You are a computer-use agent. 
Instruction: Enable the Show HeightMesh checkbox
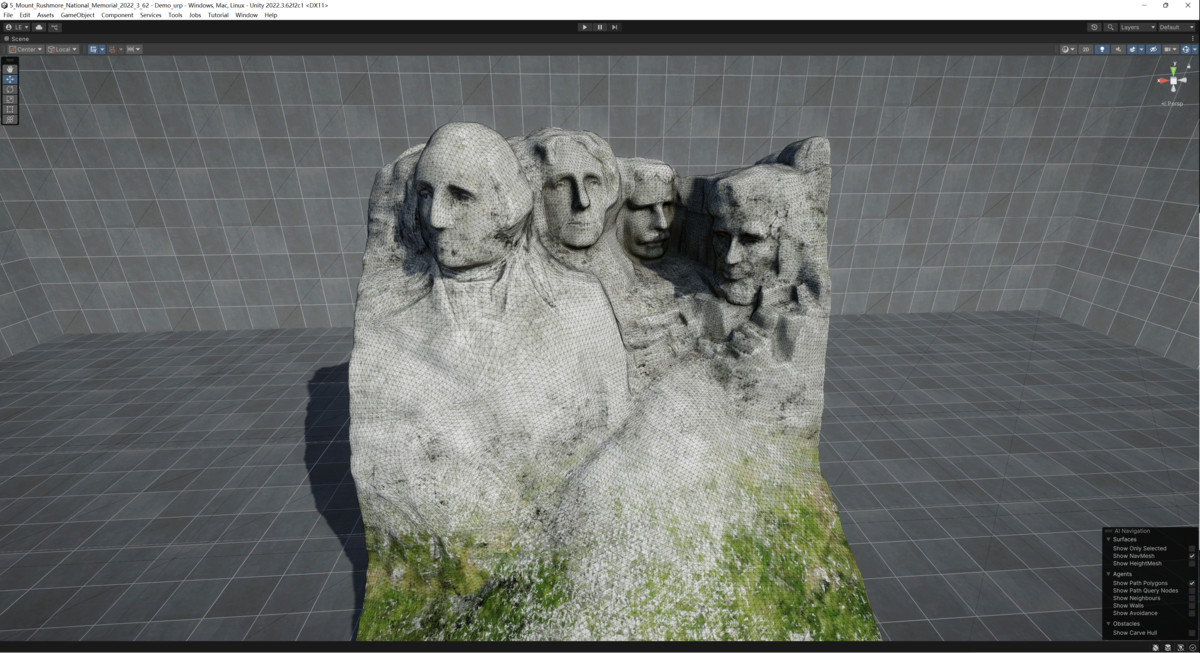[x=1192, y=564]
